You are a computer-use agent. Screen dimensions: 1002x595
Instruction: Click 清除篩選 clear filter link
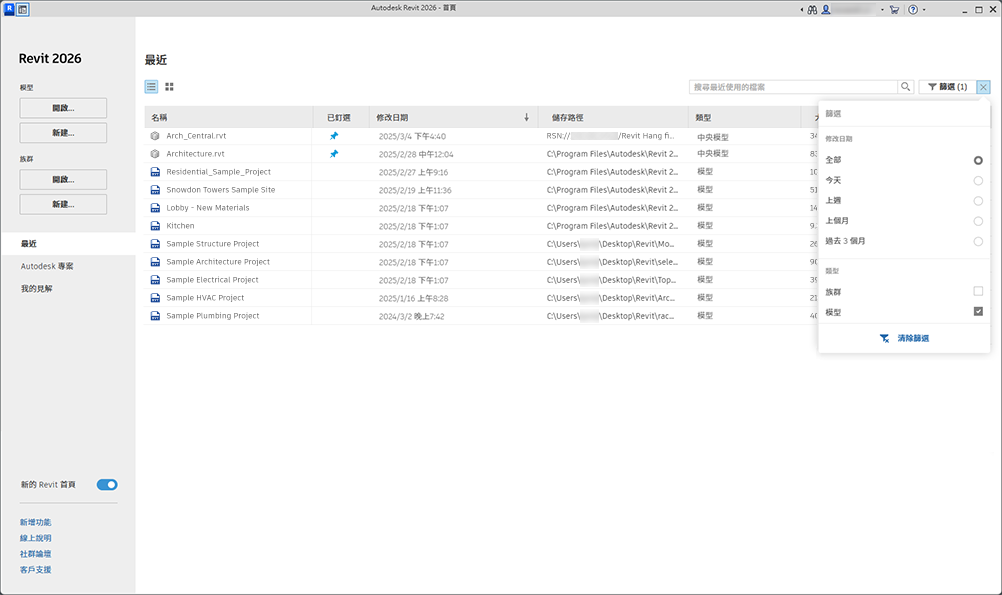pyautogui.click(x=904, y=338)
